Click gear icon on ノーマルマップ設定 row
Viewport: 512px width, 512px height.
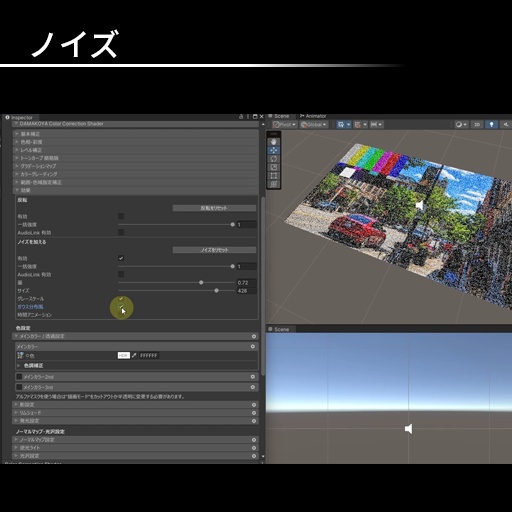pyautogui.click(x=254, y=440)
